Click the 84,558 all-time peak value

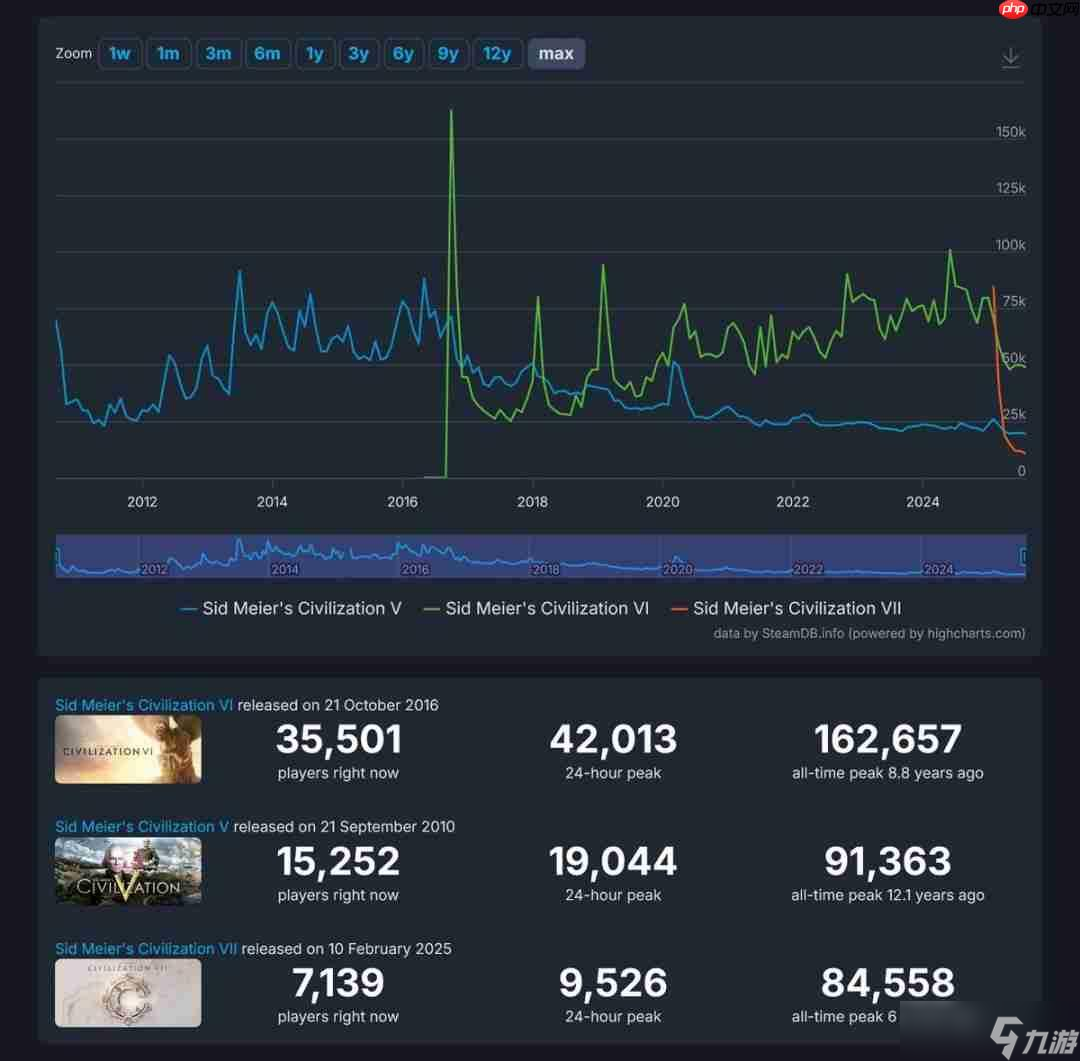[888, 982]
